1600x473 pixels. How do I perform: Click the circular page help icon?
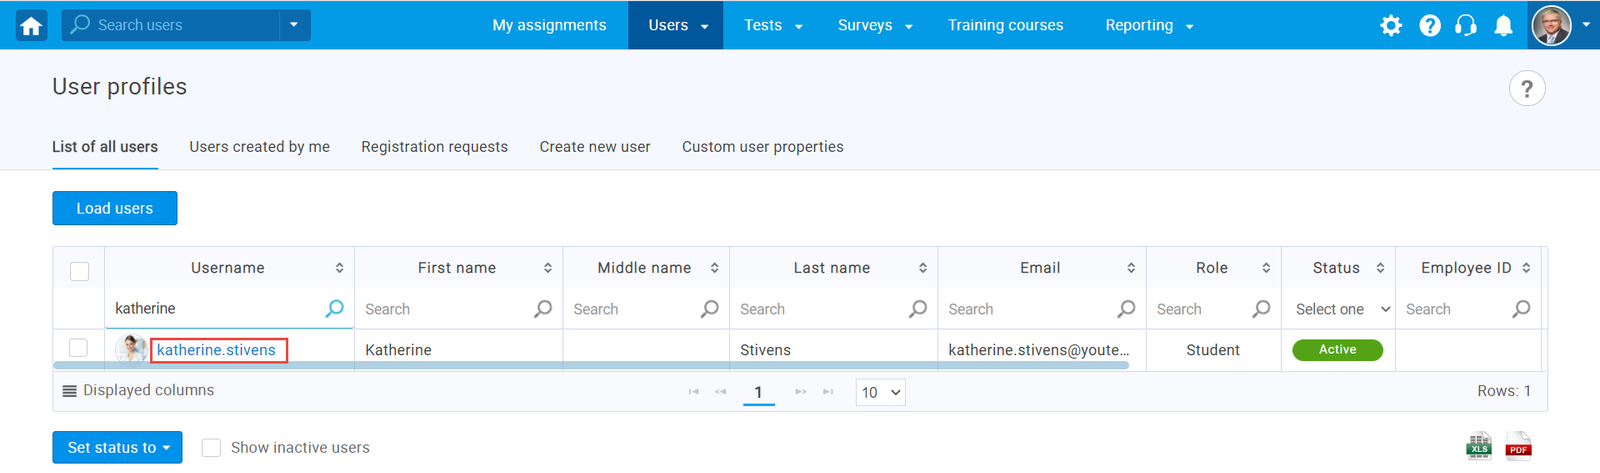pos(1526,89)
